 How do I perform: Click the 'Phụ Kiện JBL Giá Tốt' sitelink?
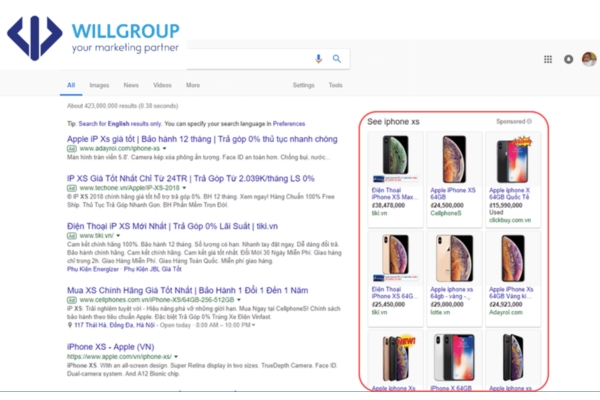152,269
